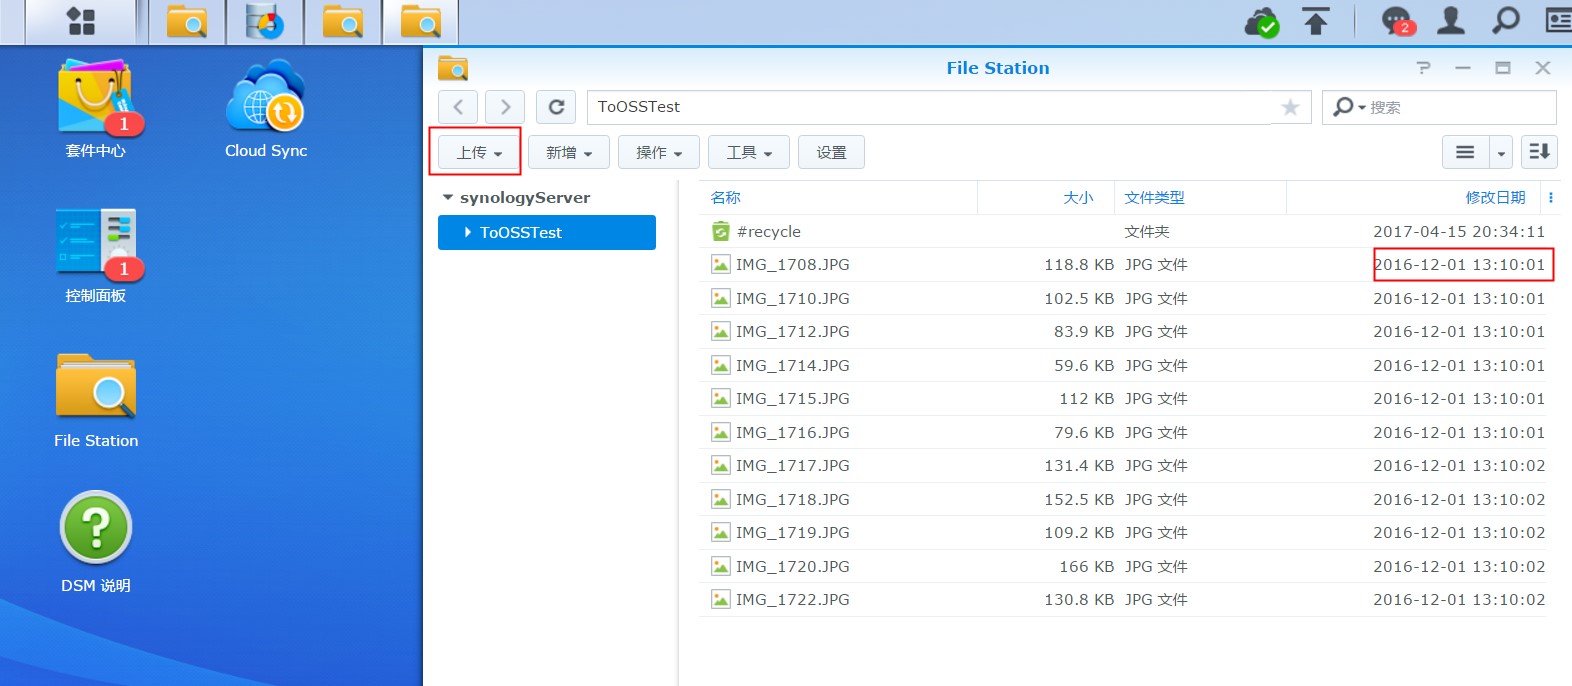Viewport: 1572px width, 686px height.
Task: Select file IMG_1715.JPG
Action: pyautogui.click(x=1122, y=399)
